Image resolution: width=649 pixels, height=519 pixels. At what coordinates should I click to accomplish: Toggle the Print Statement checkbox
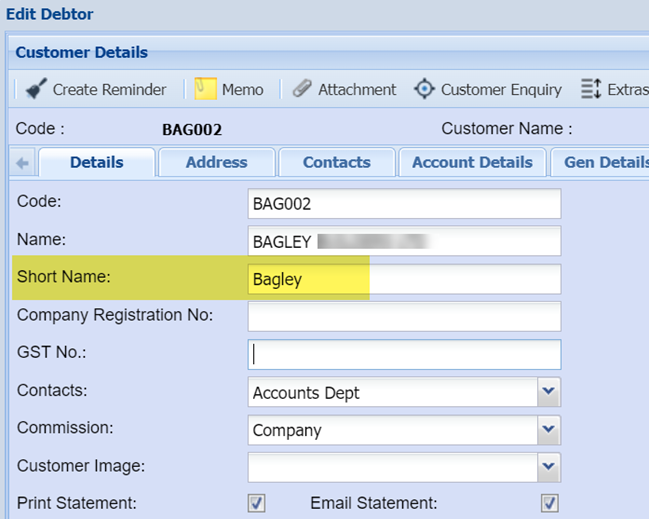(x=256, y=503)
